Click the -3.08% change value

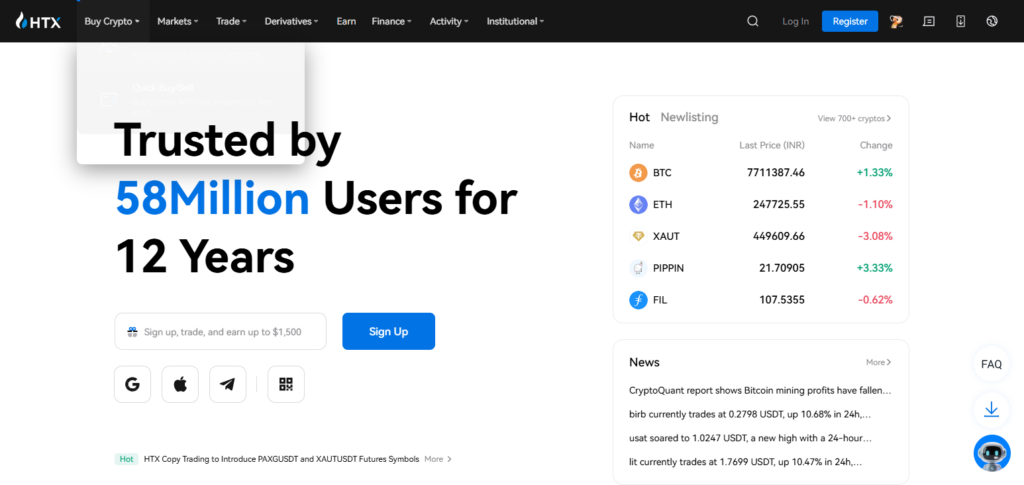point(875,236)
